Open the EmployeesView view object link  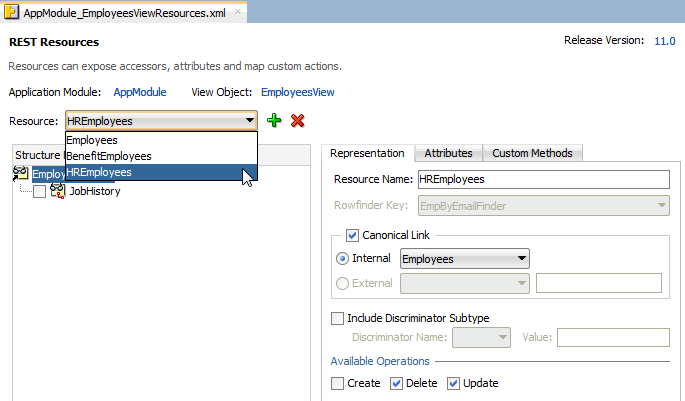[x=298, y=93]
